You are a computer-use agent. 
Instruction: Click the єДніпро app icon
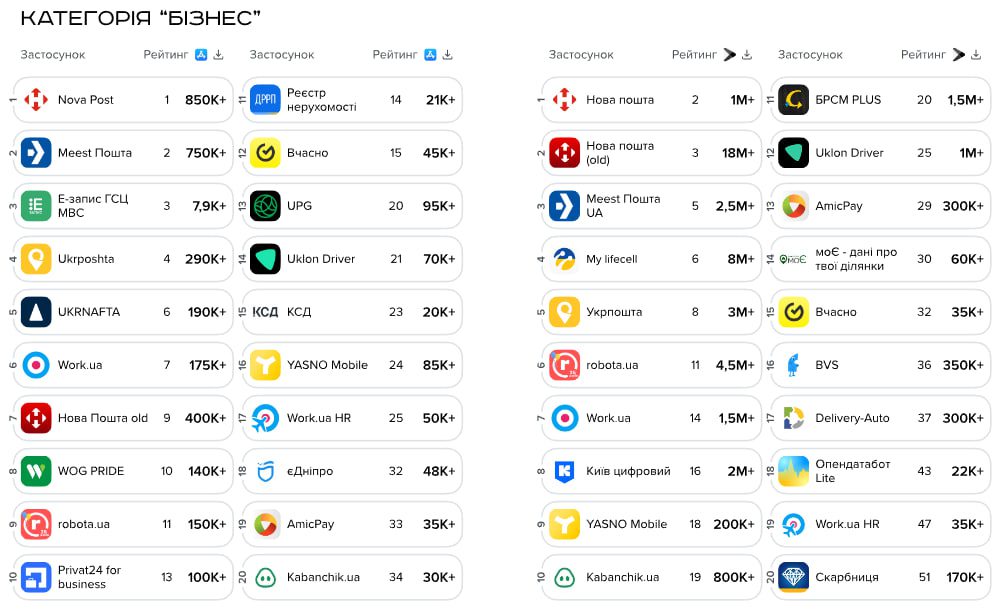pyautogui.click(x=265, y=471)
